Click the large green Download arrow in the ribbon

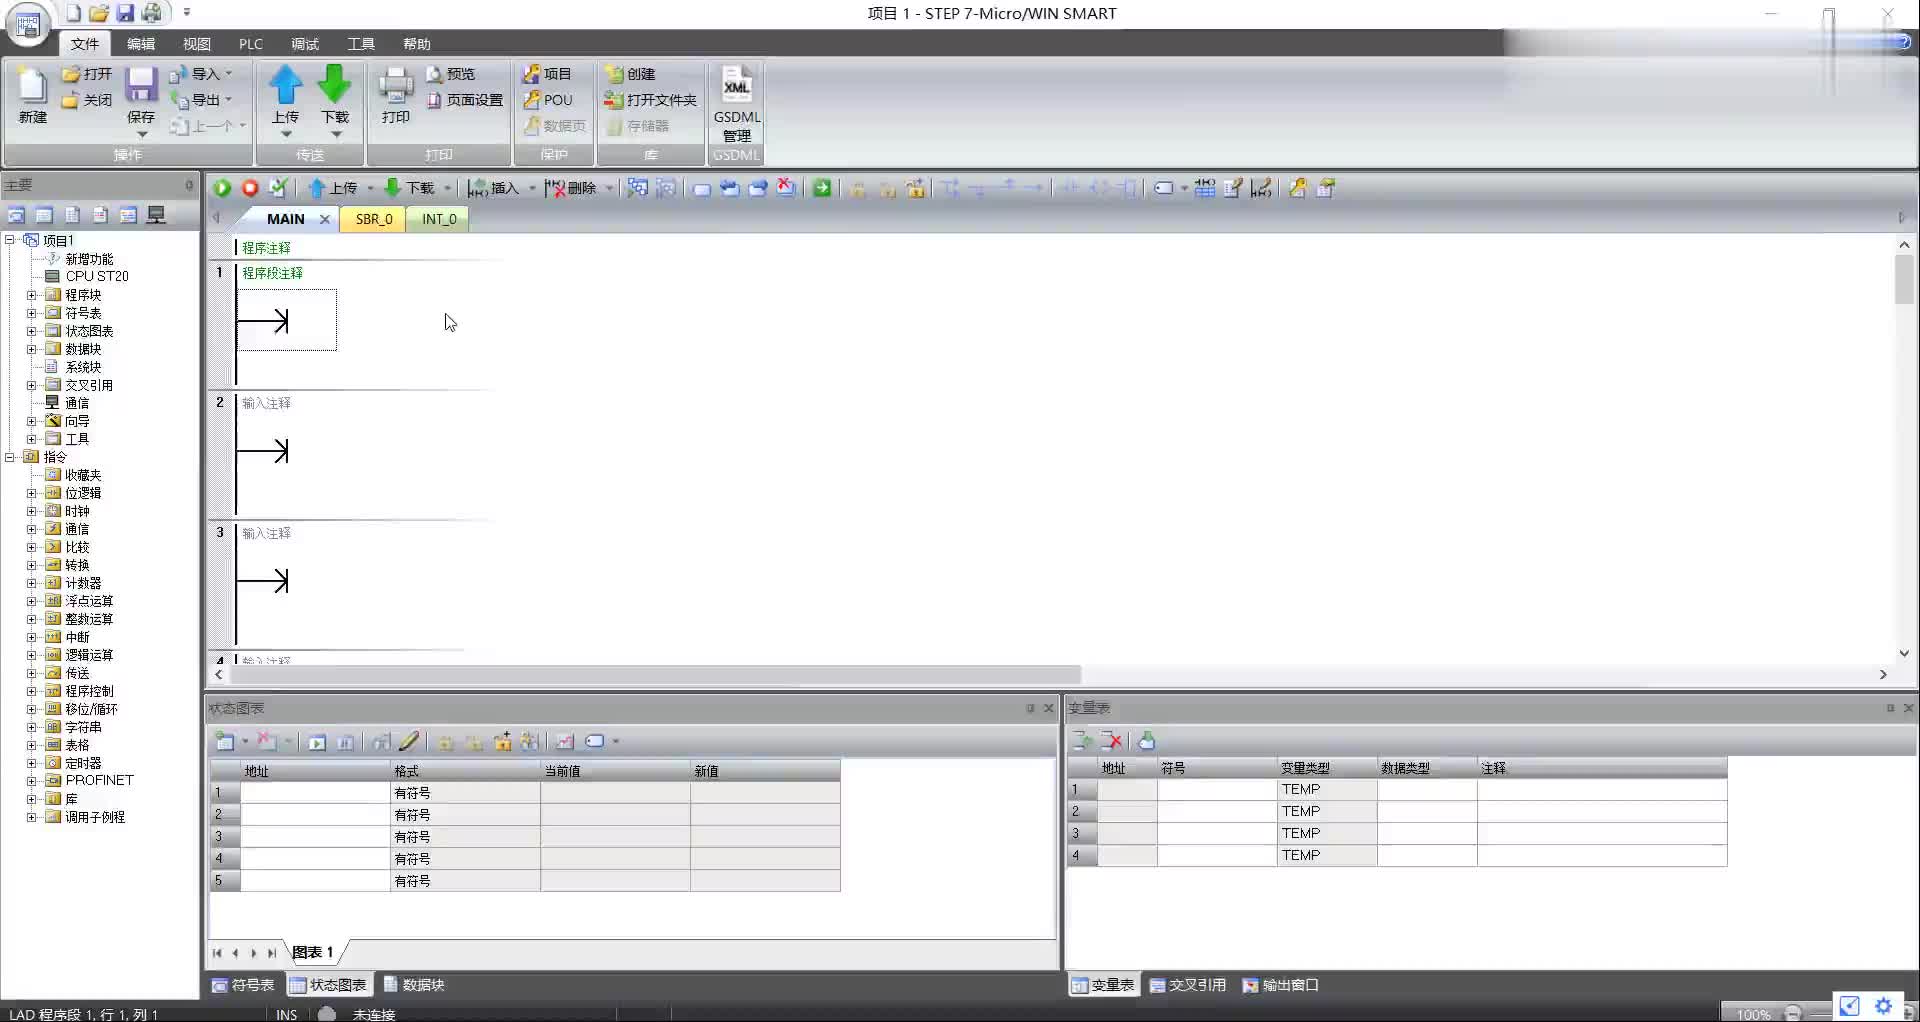tap(335, 84)
